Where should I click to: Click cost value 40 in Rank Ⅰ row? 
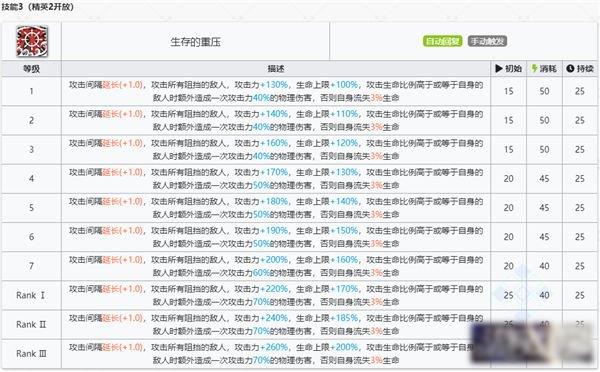click(x=544, y=295)
